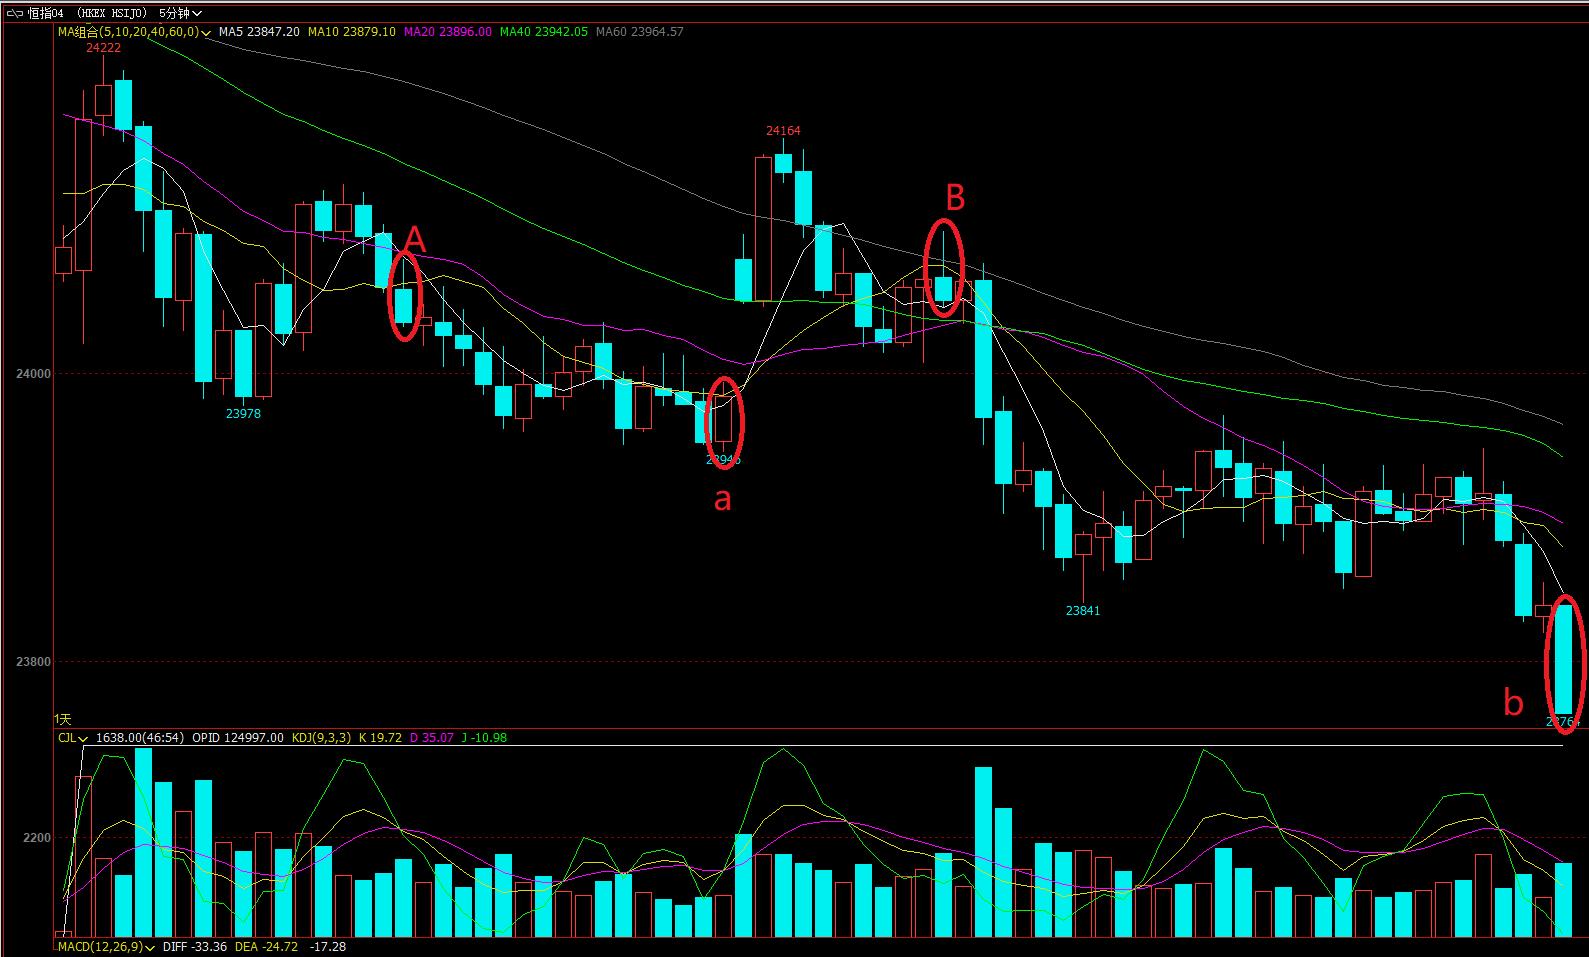The height and width of the screenshot is (957, 1589).
Task: Click the 恒指04 contract name
Action: pos(46,13)
